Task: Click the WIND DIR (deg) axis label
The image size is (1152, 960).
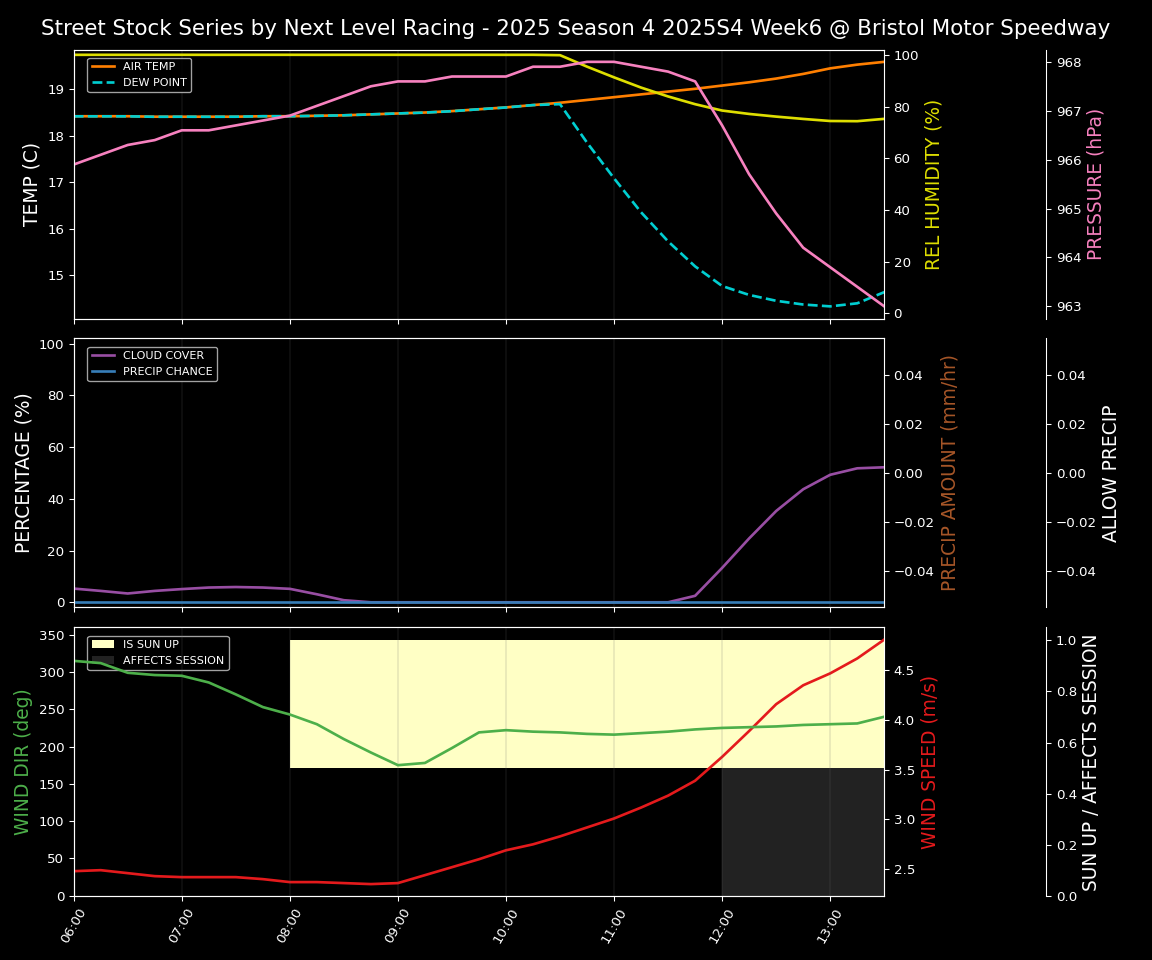Action: tap(22, 762)
